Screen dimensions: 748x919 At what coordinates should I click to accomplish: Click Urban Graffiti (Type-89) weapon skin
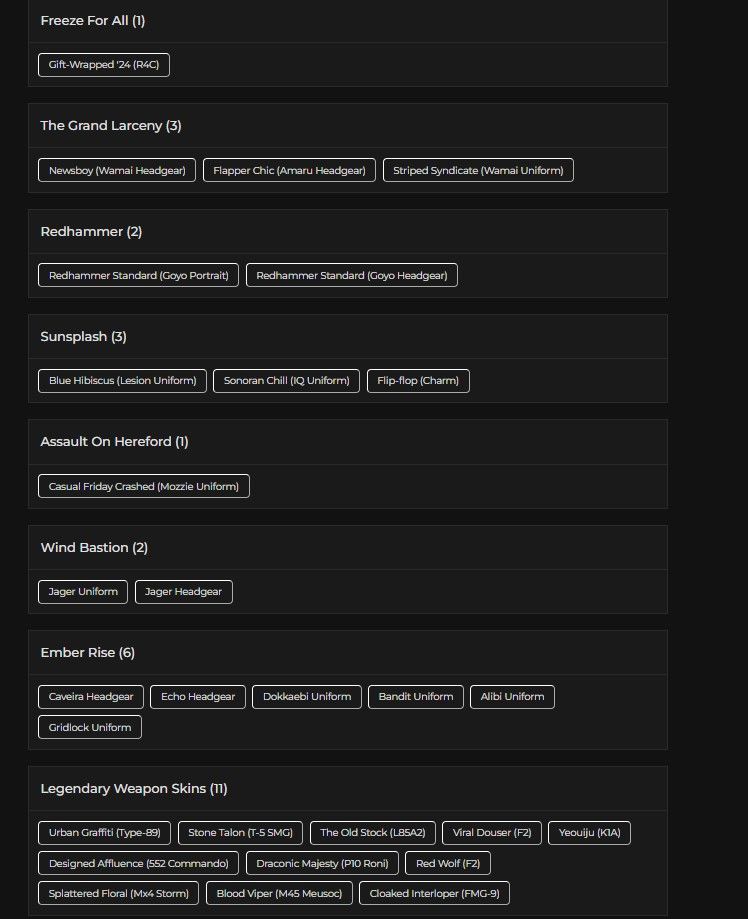tap(104, 833)
